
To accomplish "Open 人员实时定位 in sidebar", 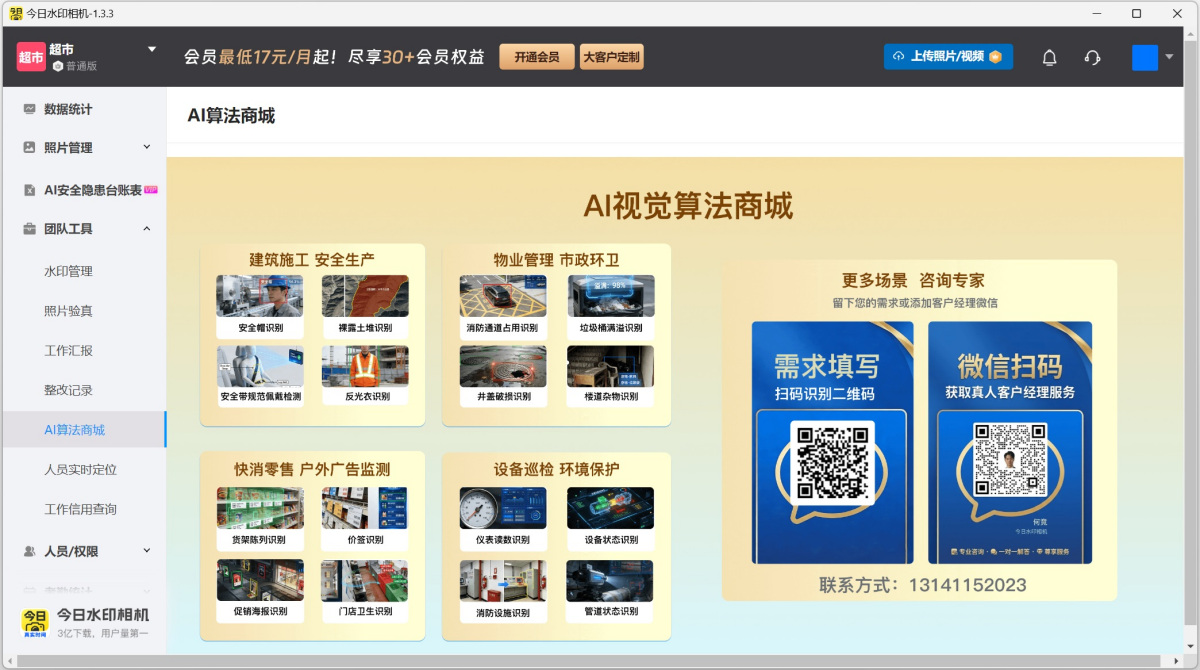I will click(80, 469).
